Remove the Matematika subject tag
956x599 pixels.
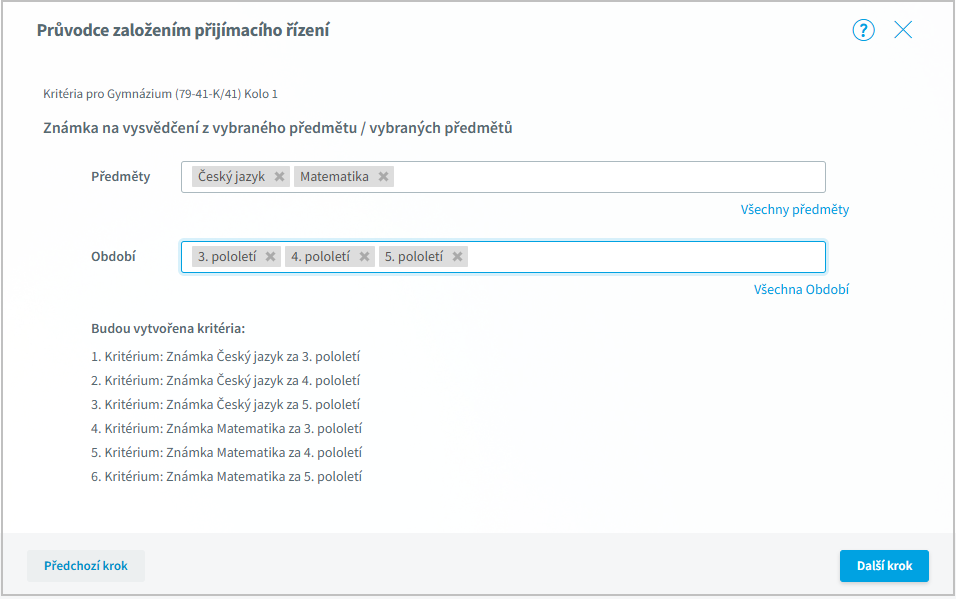click(x=383, y=177)
